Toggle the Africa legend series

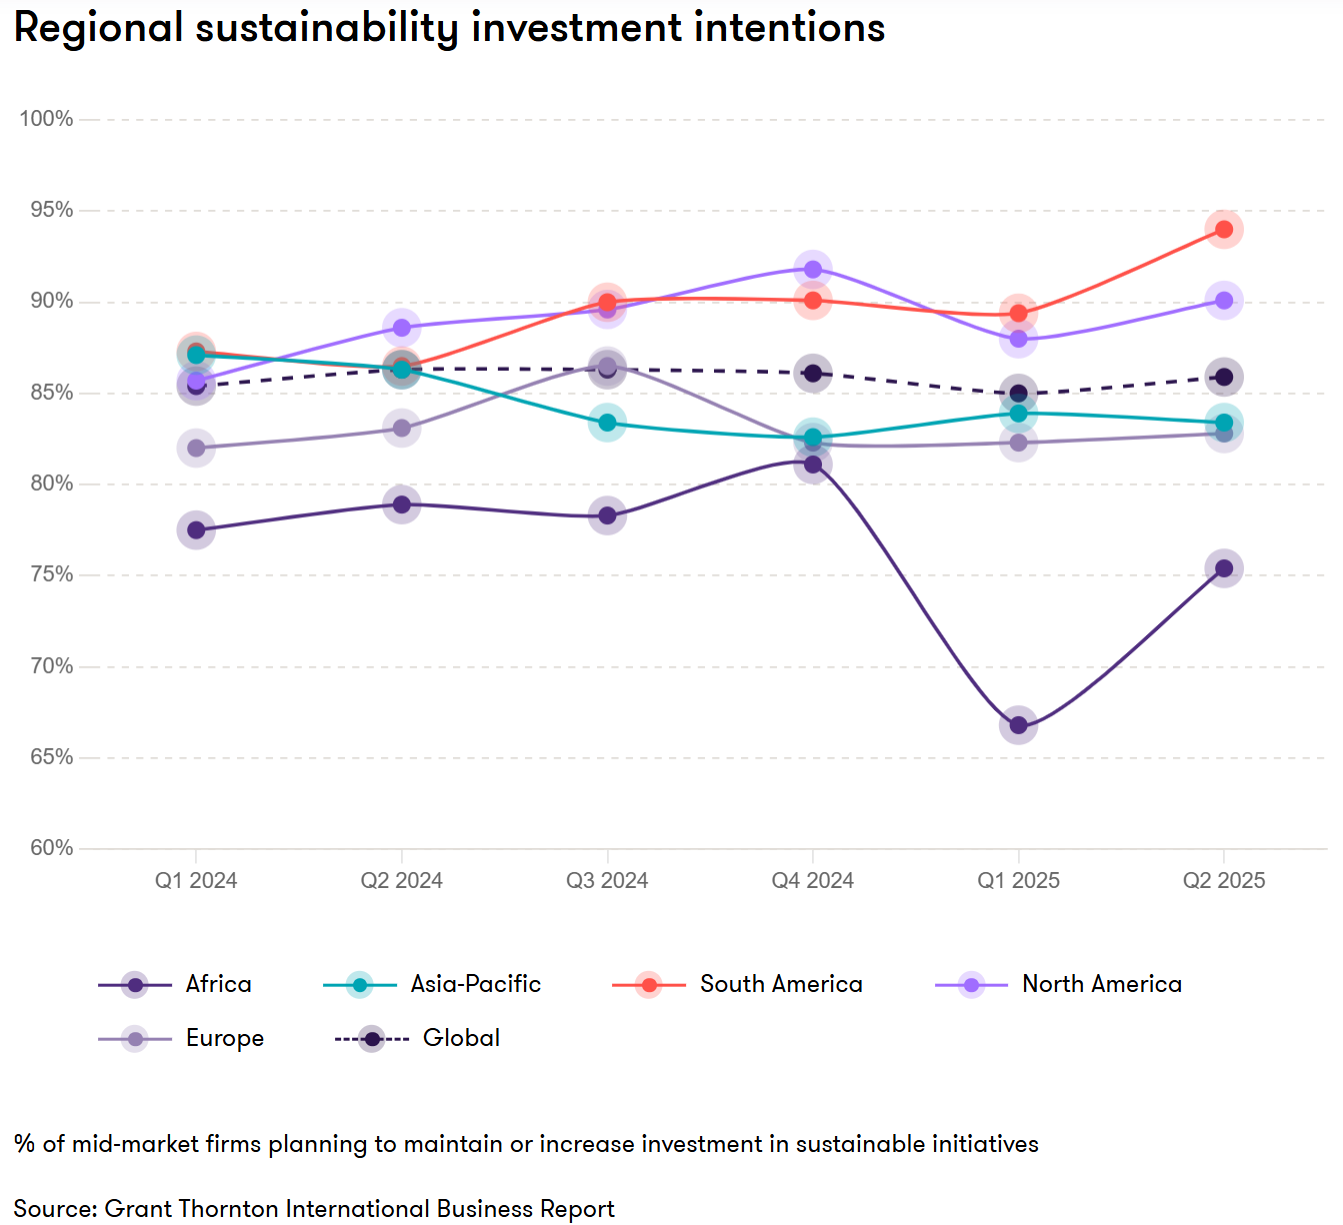(x=176, y=985)
